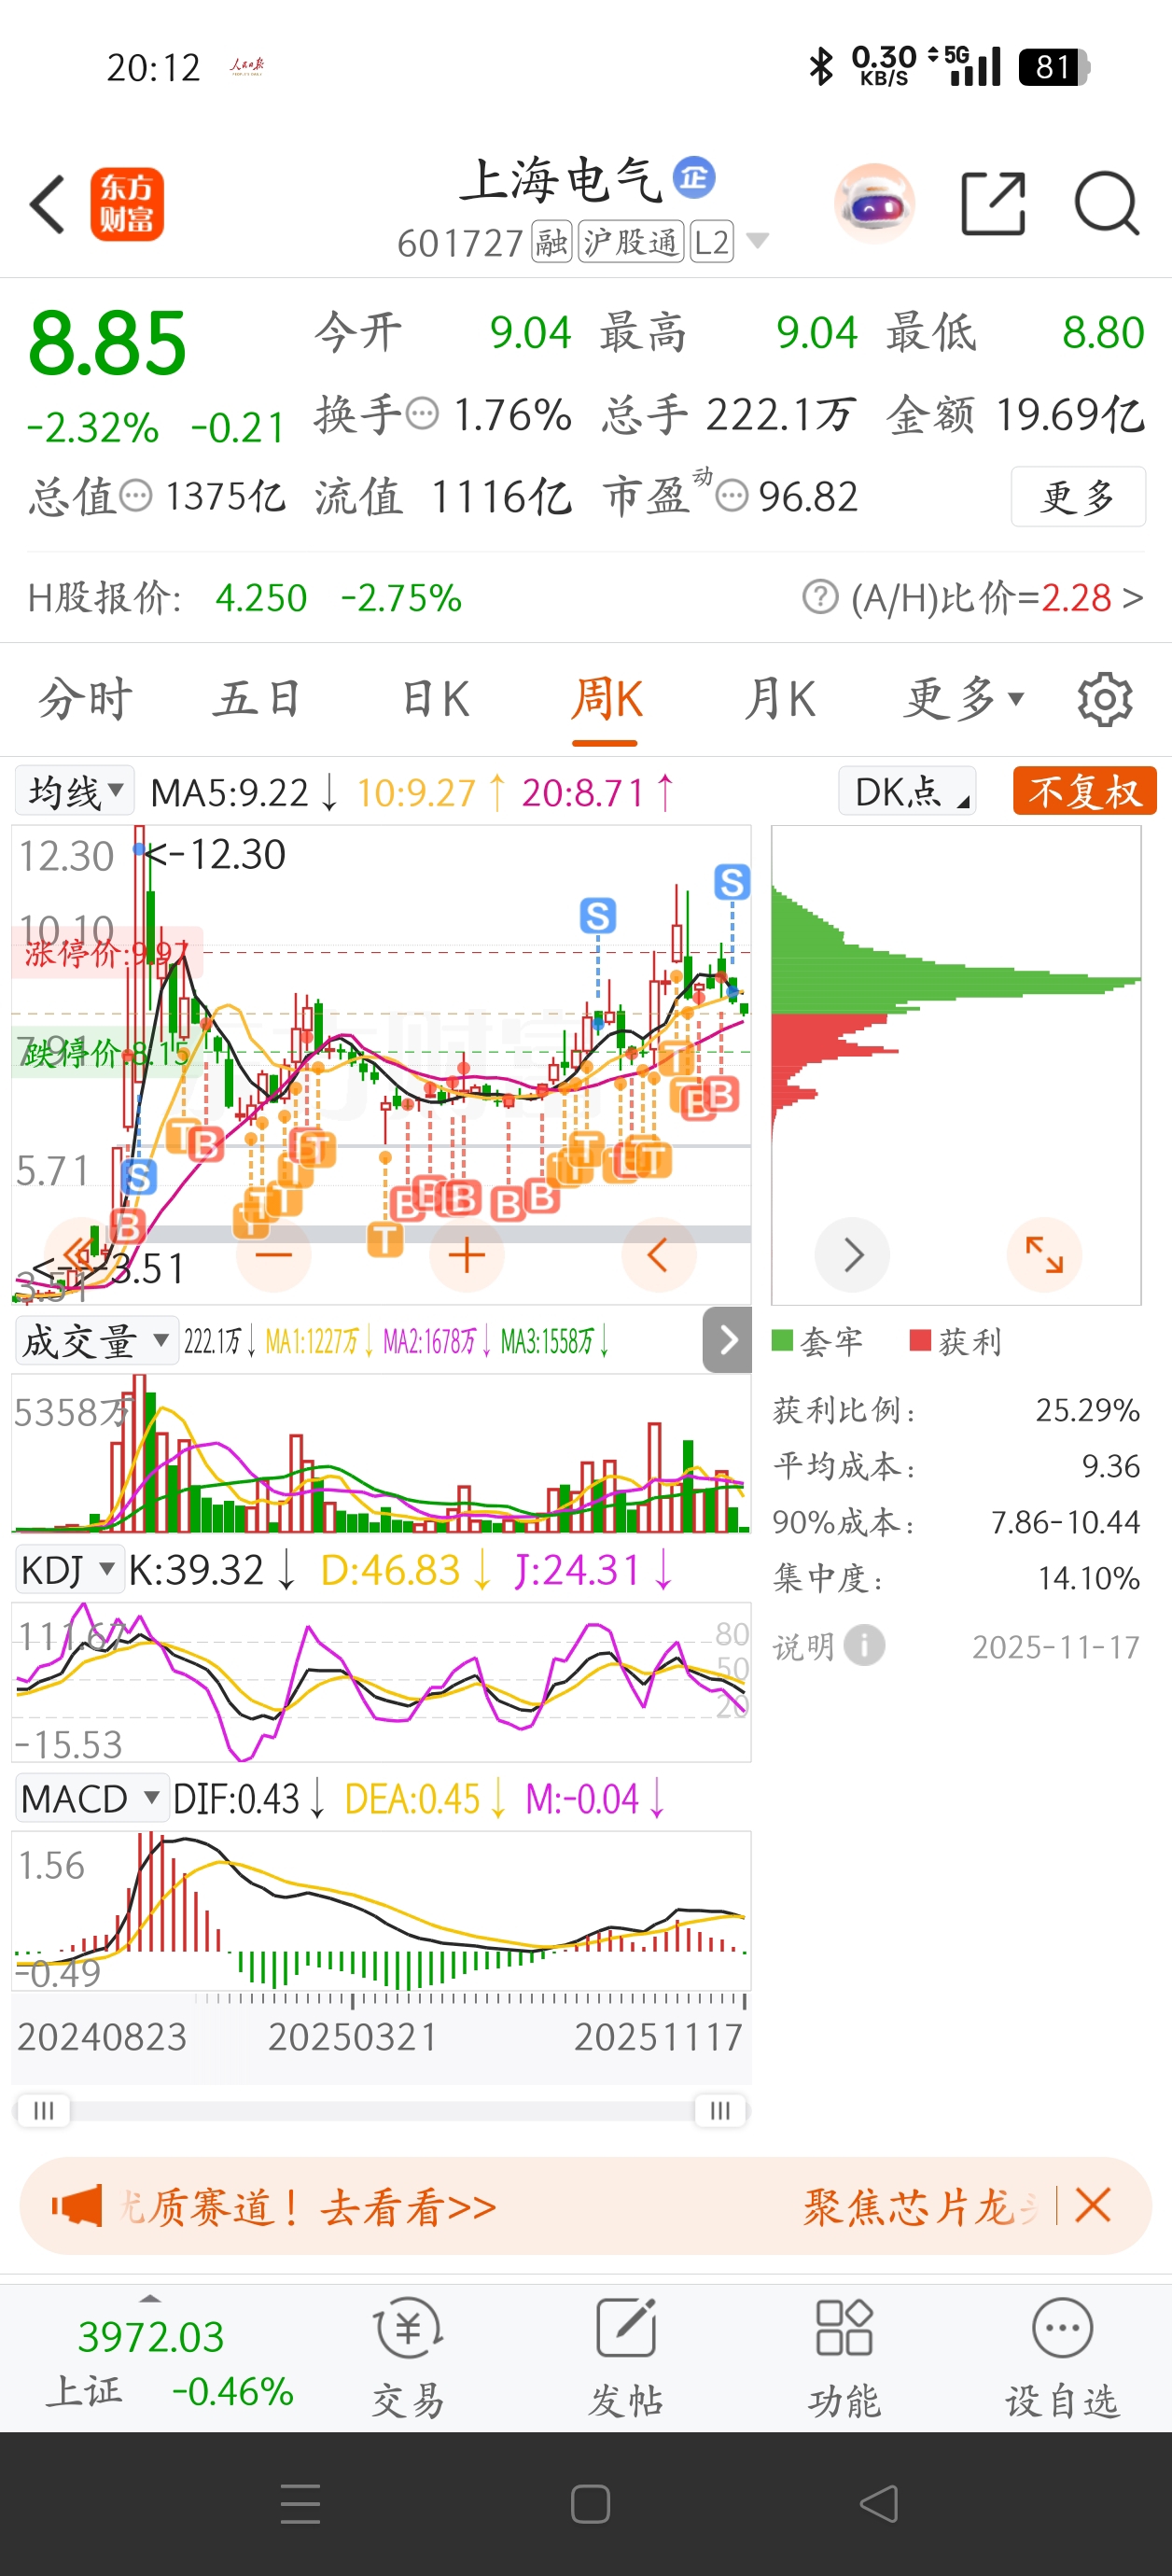This screenshot has width=1172, height=2576.
Task: Expand chip distribution fullscreen icon
Action: point(1044,1254)
